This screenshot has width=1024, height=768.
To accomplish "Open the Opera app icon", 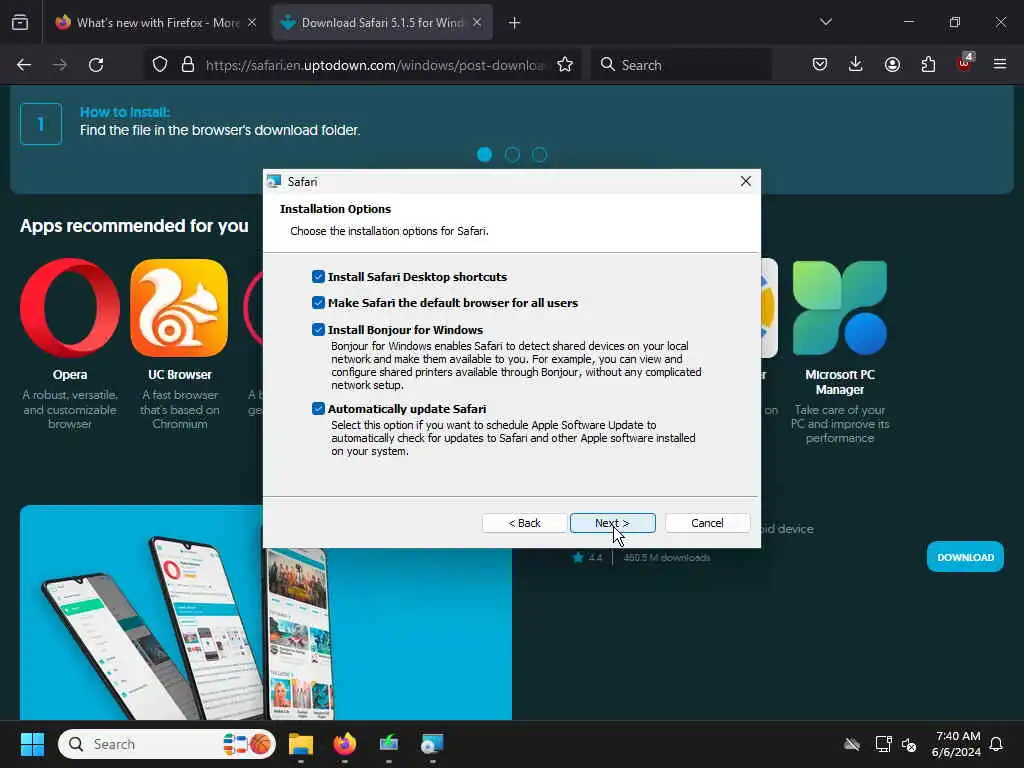I will point(70,308).
